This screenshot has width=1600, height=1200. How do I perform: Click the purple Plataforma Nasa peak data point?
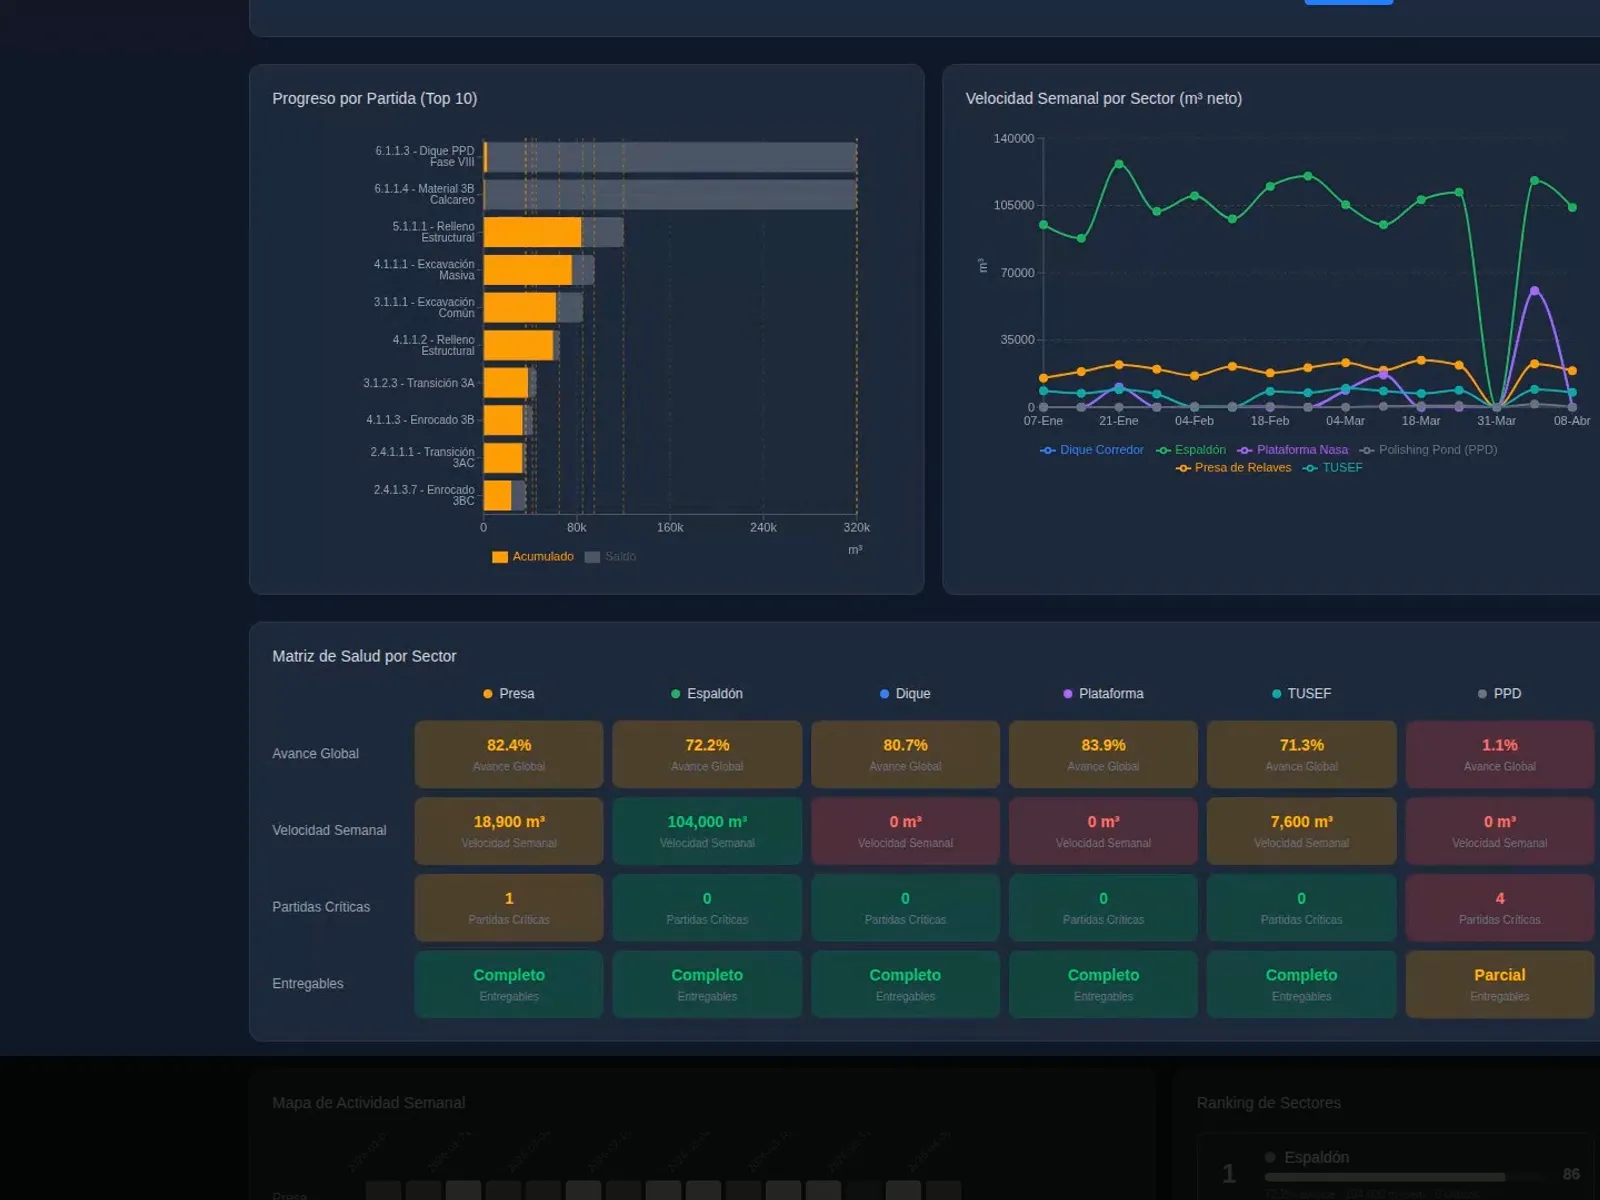pos(1534,290)
